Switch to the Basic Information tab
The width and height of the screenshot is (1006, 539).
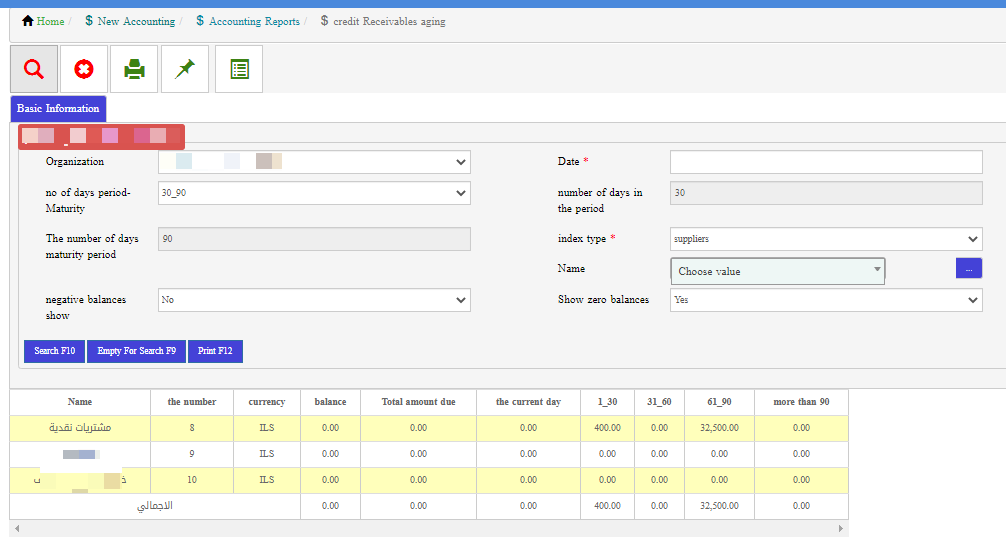58,108
